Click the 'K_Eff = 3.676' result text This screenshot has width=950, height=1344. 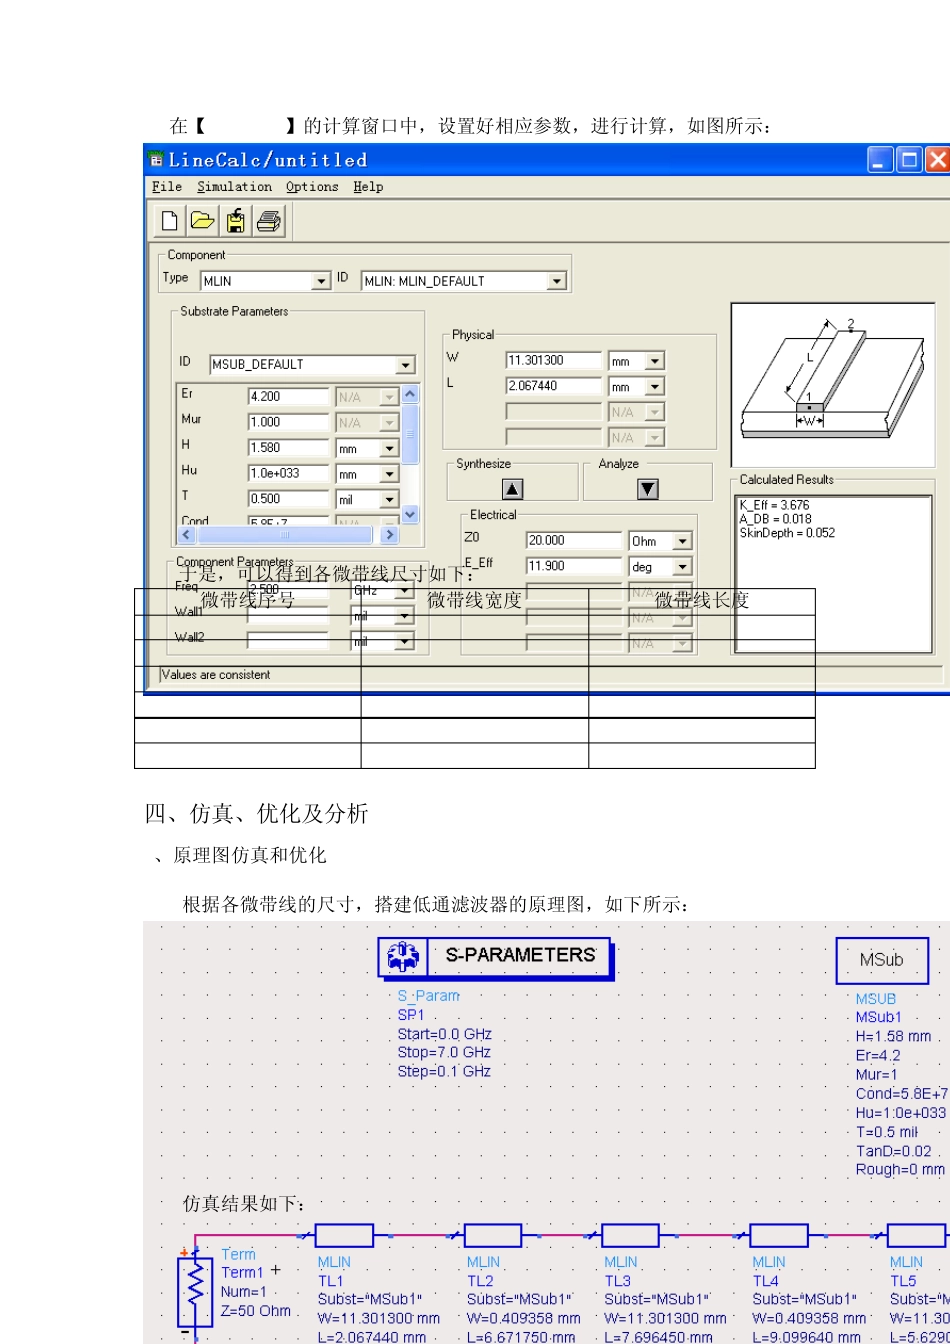[x=776, y=506]
